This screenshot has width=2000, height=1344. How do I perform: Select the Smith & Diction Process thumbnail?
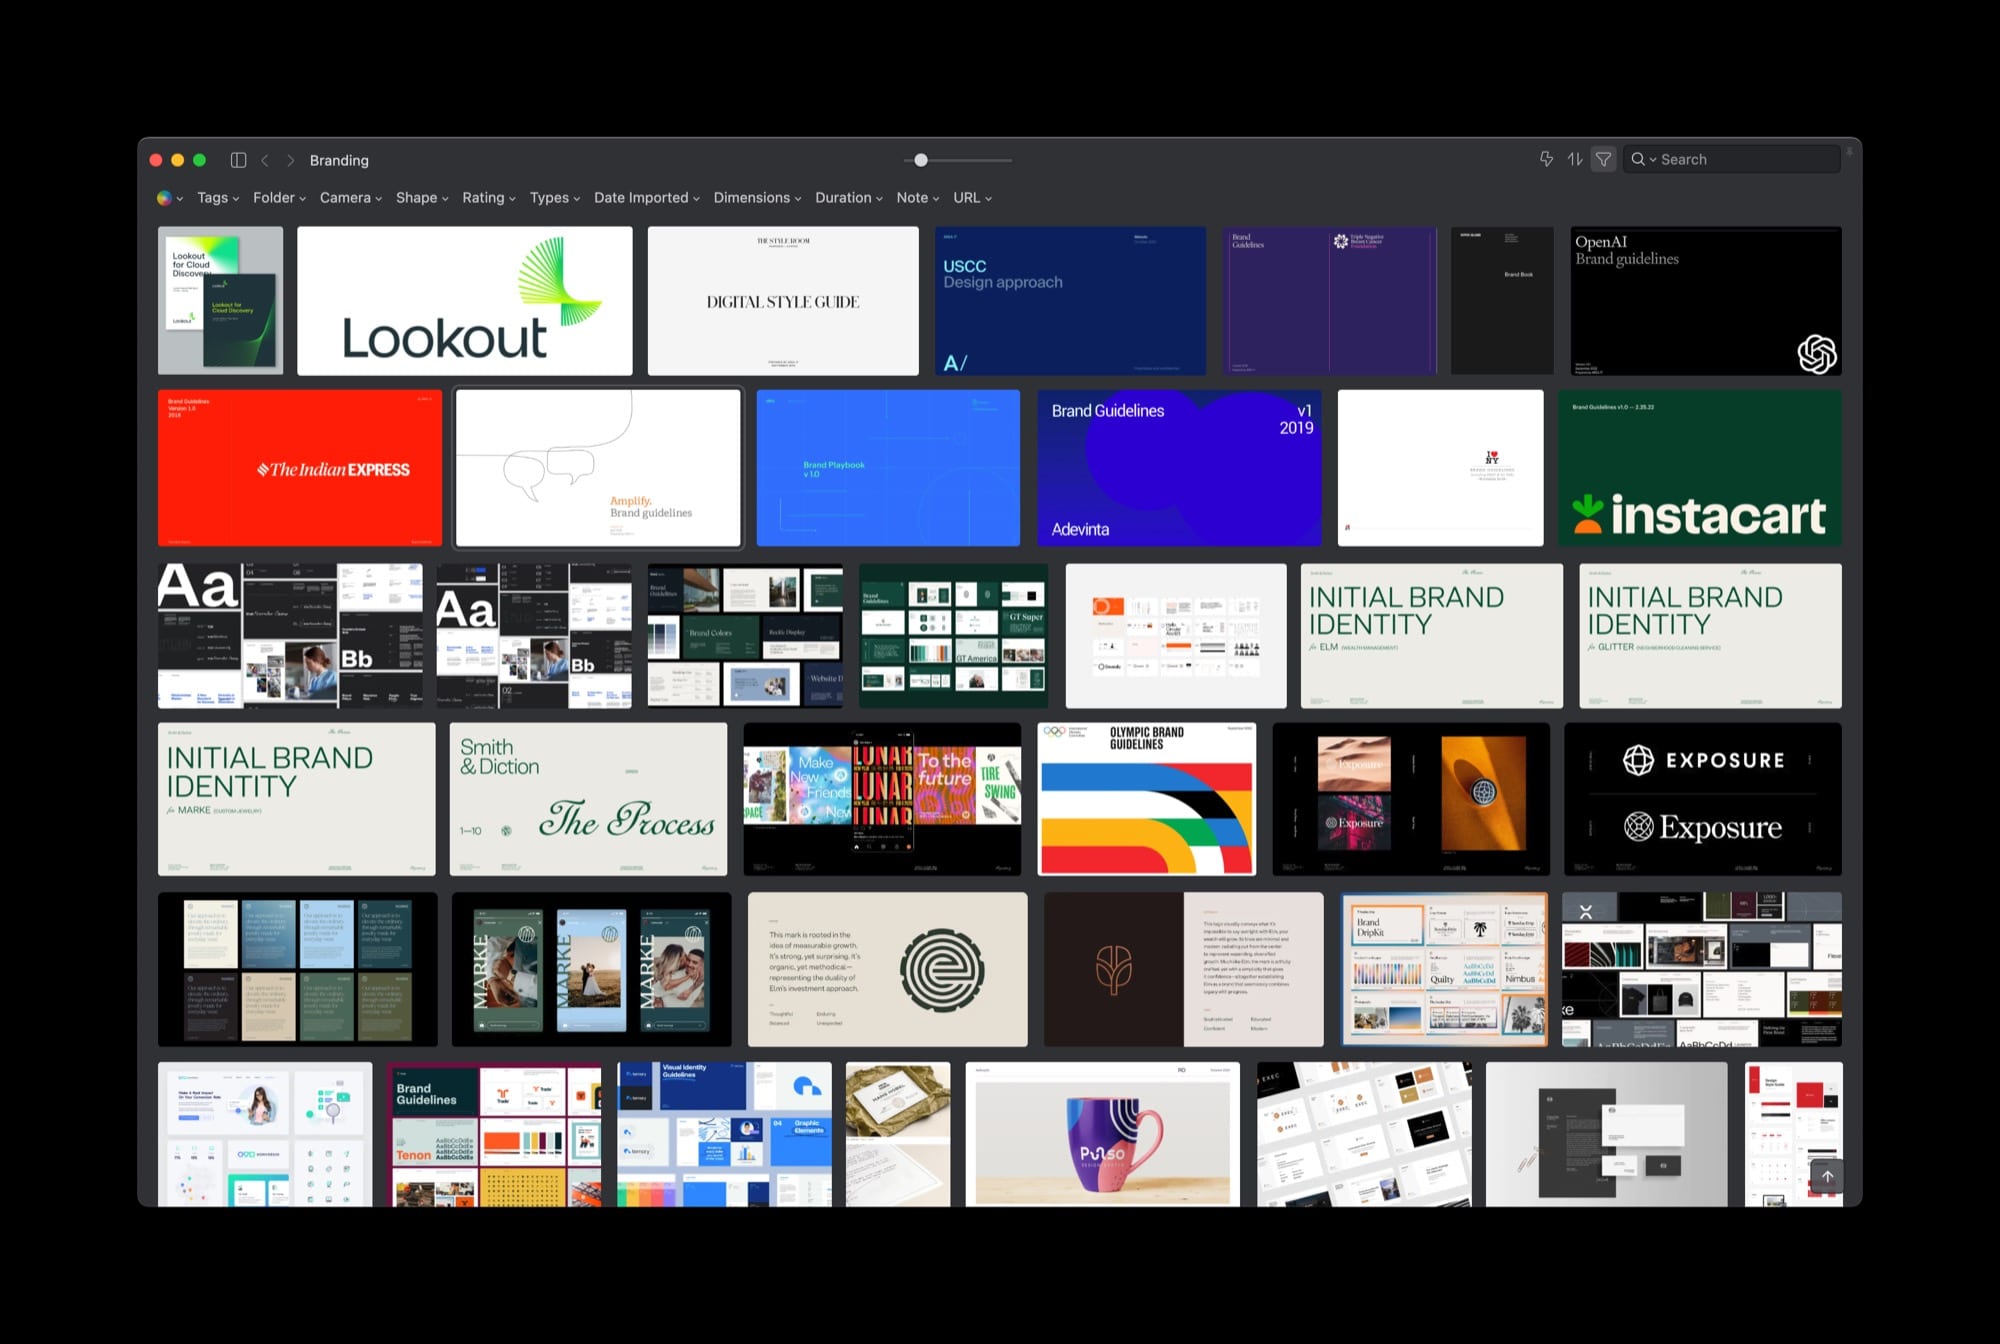(588, 799)
